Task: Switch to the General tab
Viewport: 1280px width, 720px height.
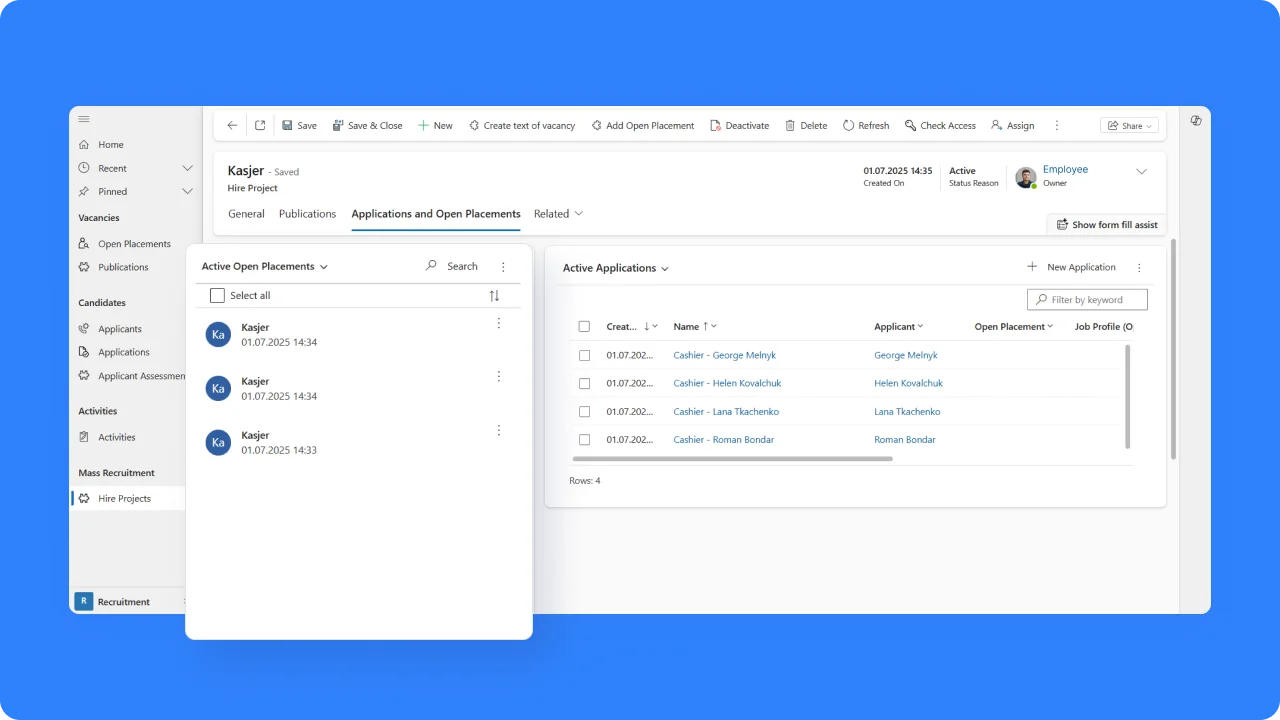Action: [x=246, y=214]
